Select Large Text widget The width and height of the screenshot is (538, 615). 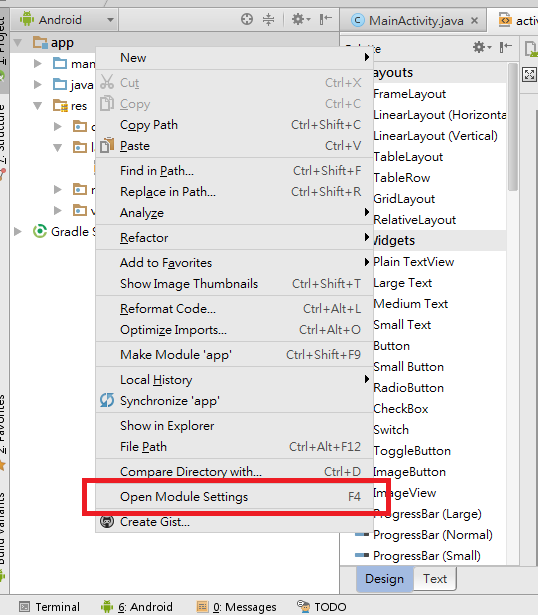coord(402,283)
